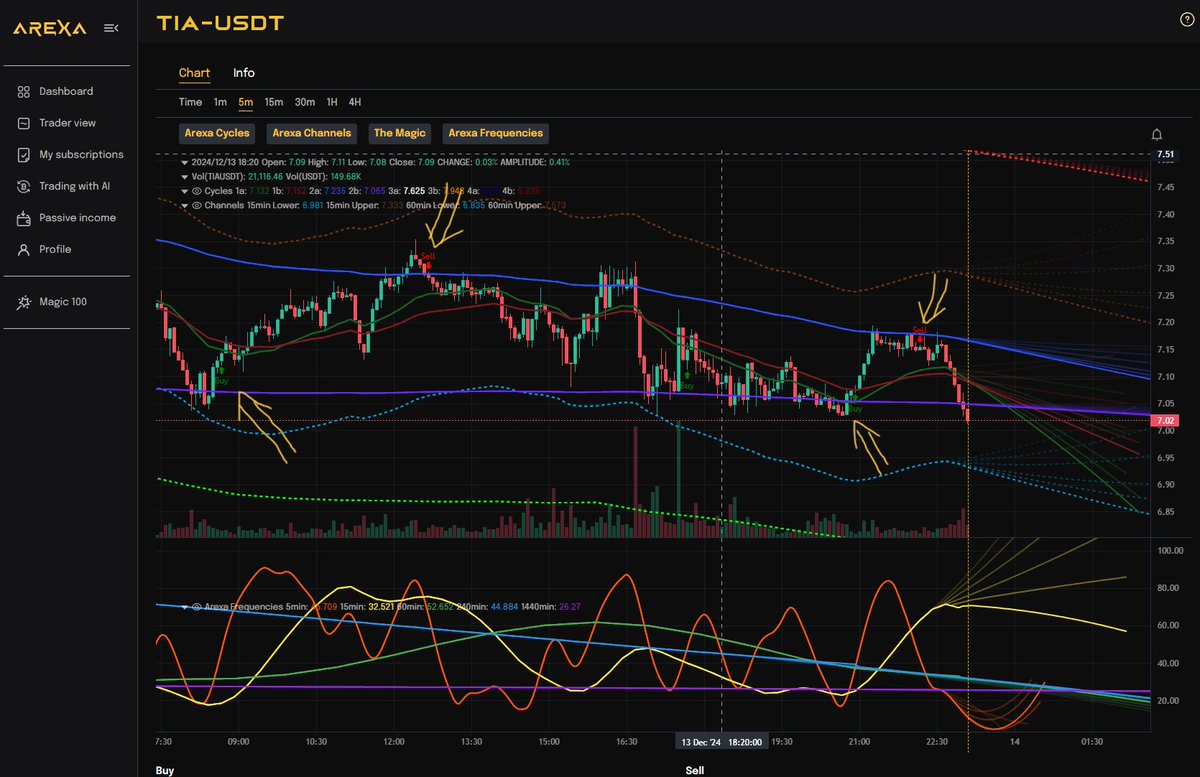Screen dimensions: 1200x777
Task: Collapse the Arexa Frequencies legend arrow
Action: click(x=184, y=607)
